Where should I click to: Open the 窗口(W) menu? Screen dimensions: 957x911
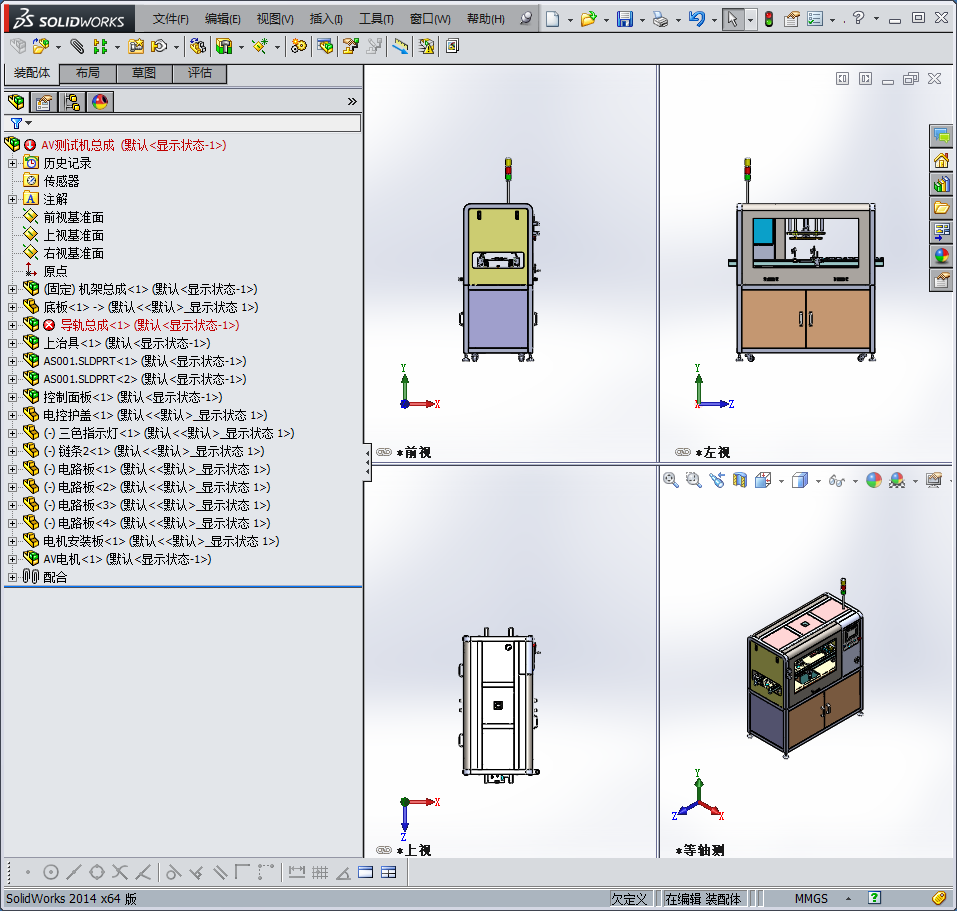430,19
